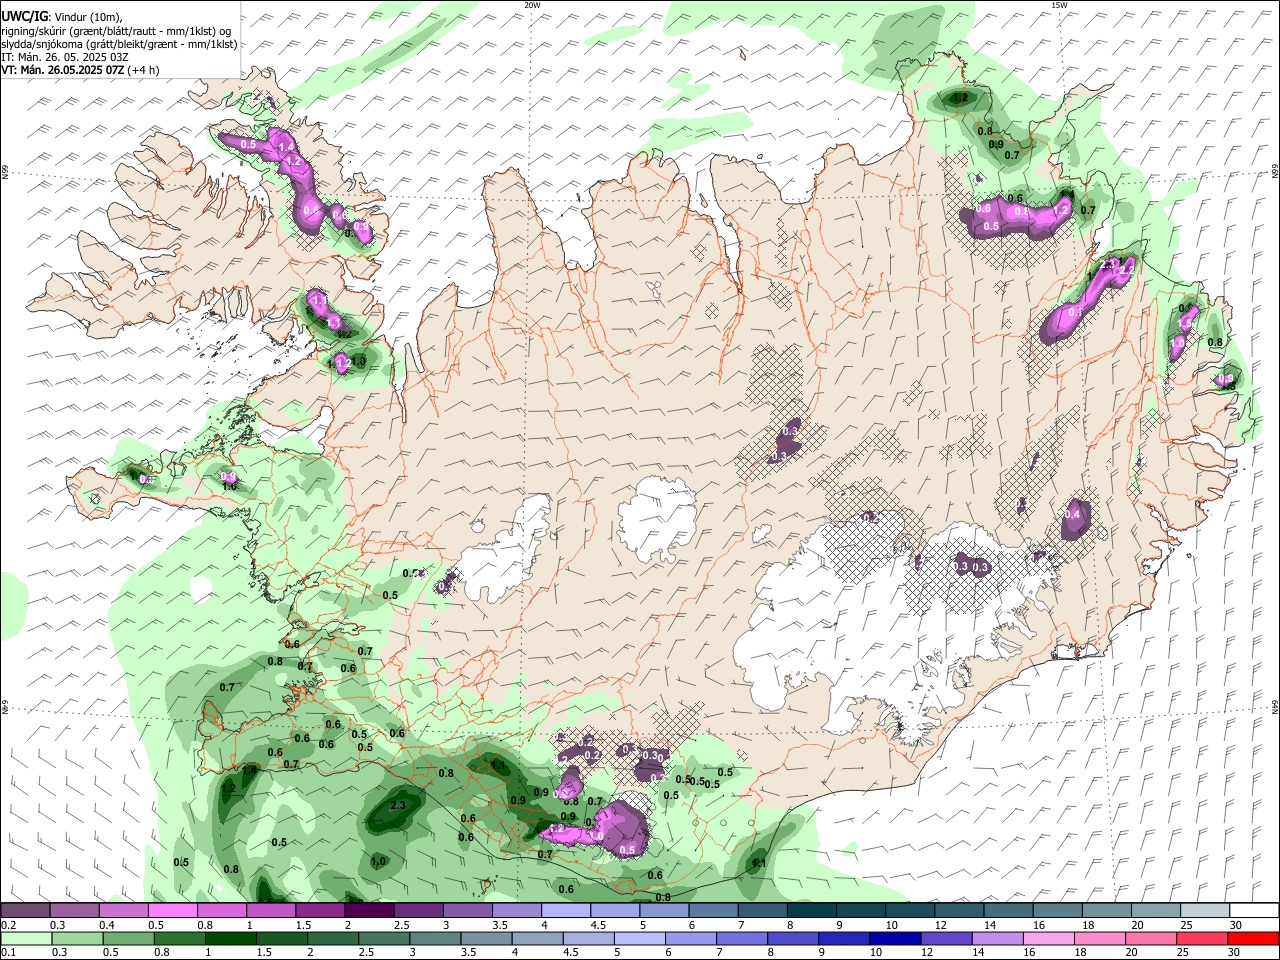Click the "66N" latitude label on right edge
The height and width of the screenshot is (960, 1280).
click(1275, 171)
